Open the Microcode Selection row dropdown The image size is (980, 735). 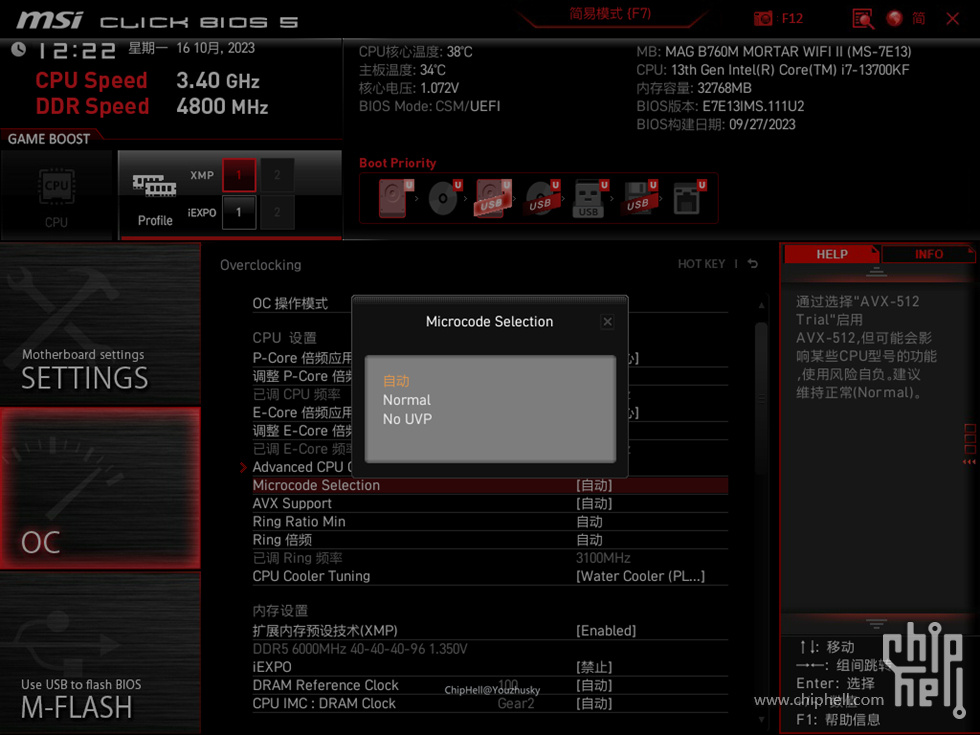(490, 486)
